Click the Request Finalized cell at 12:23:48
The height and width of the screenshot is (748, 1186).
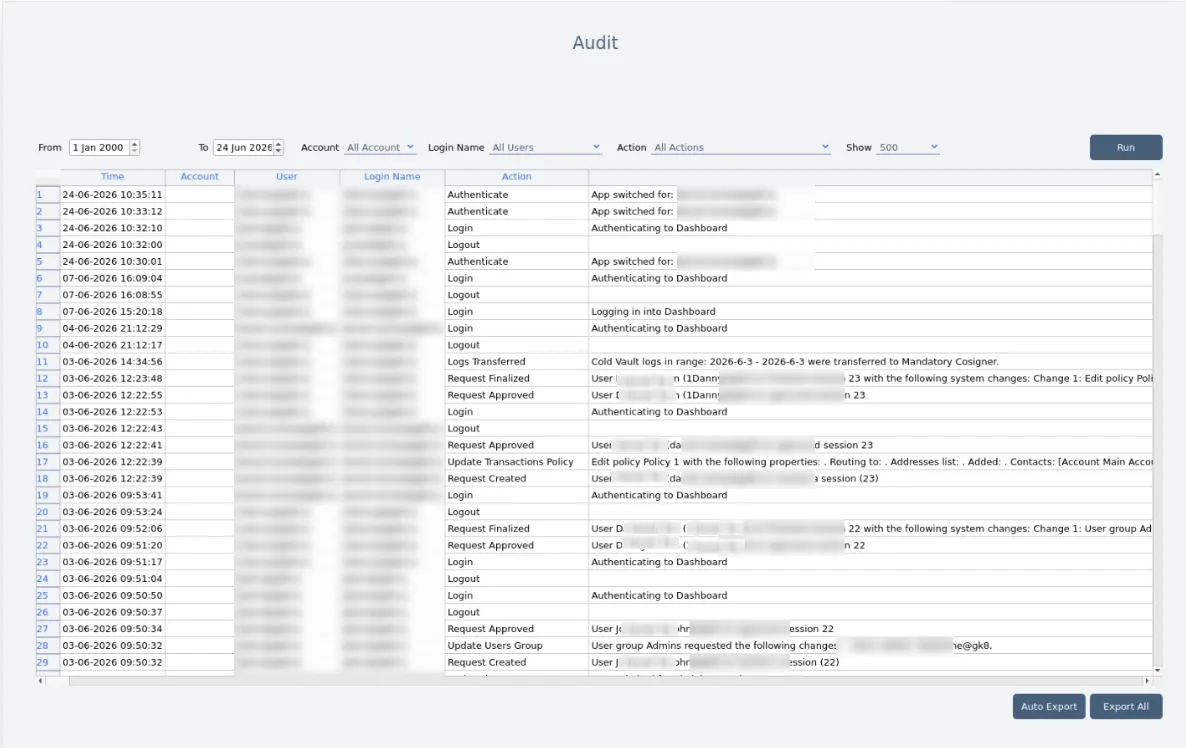pos(517,378)
